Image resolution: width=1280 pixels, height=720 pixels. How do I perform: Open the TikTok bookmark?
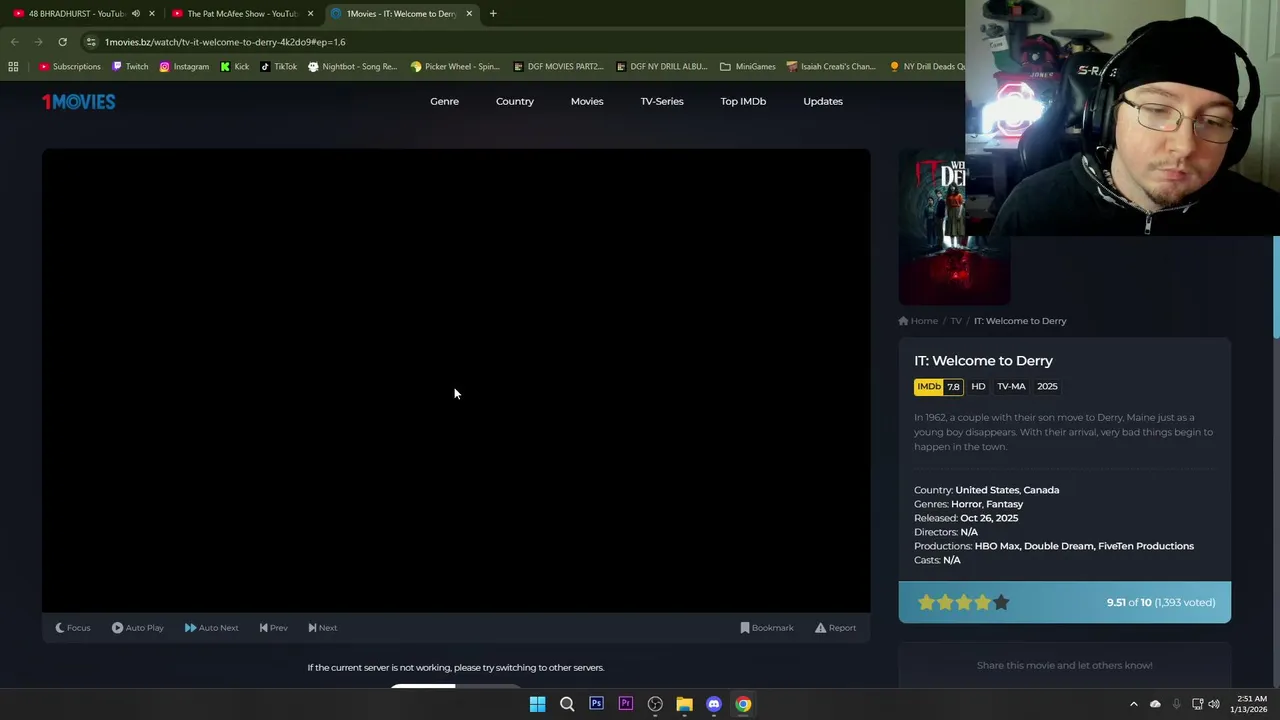(279, 67)
